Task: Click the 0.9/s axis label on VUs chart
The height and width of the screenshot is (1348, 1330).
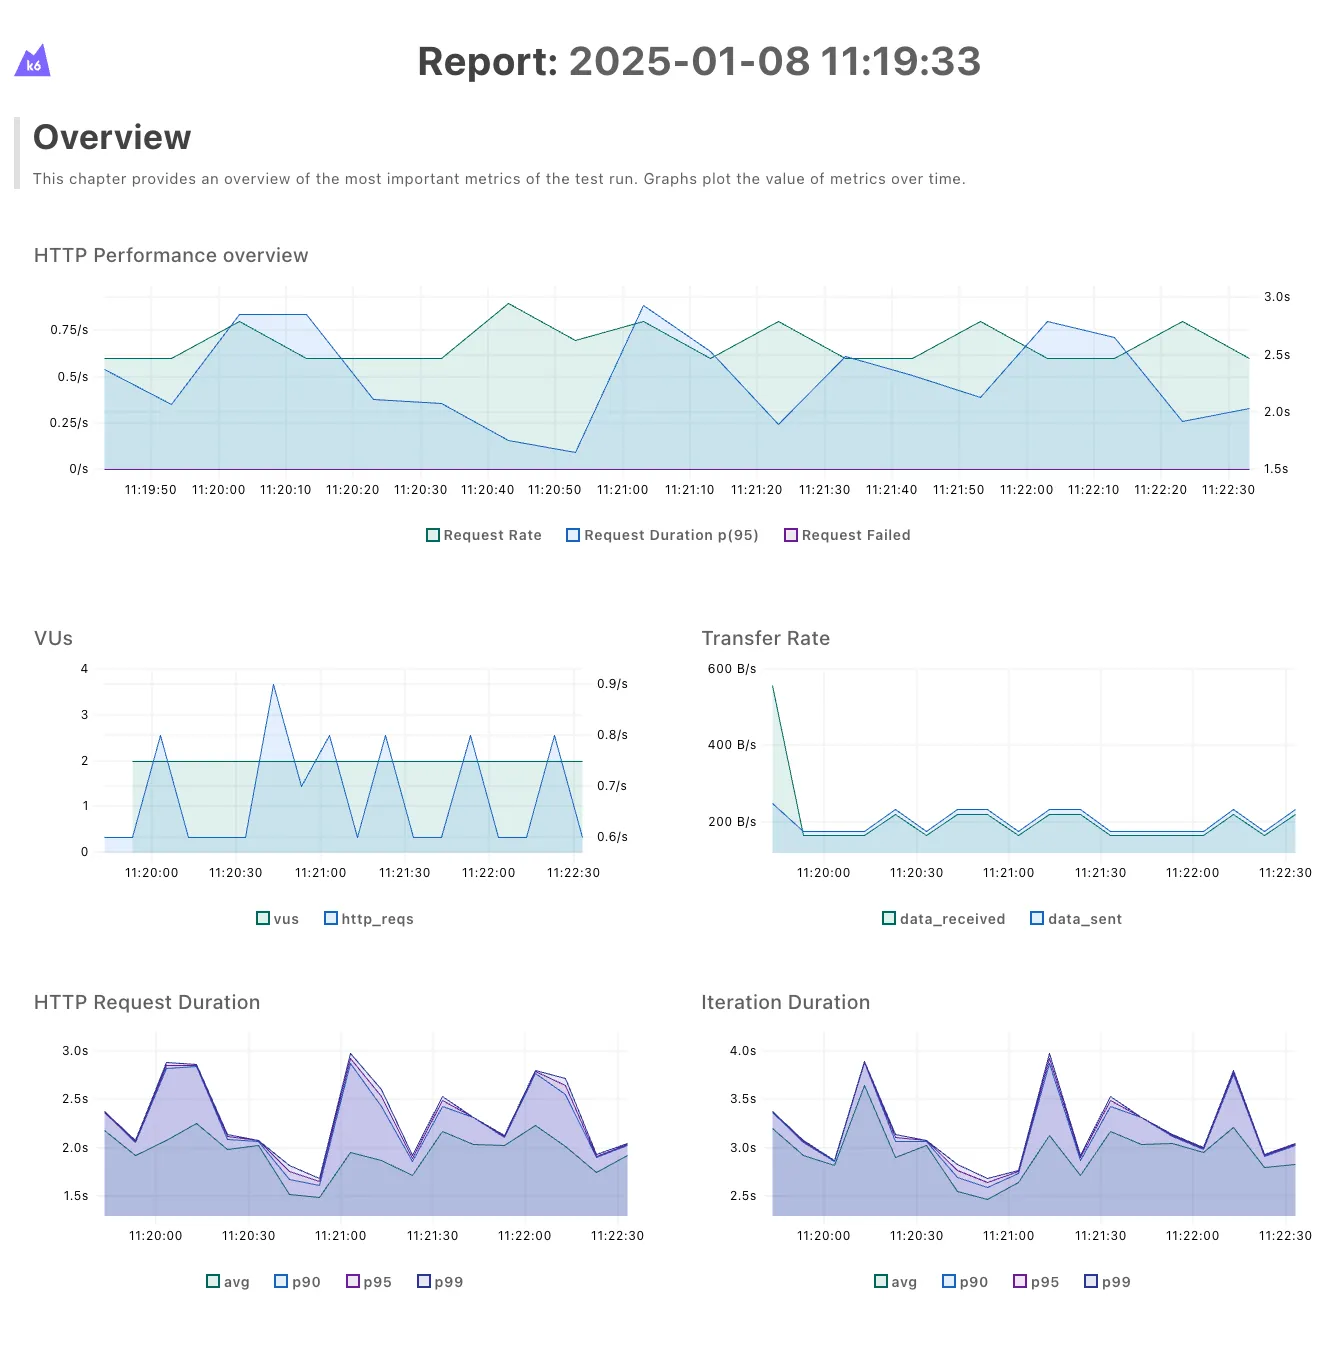Action: tap(613, 684)
